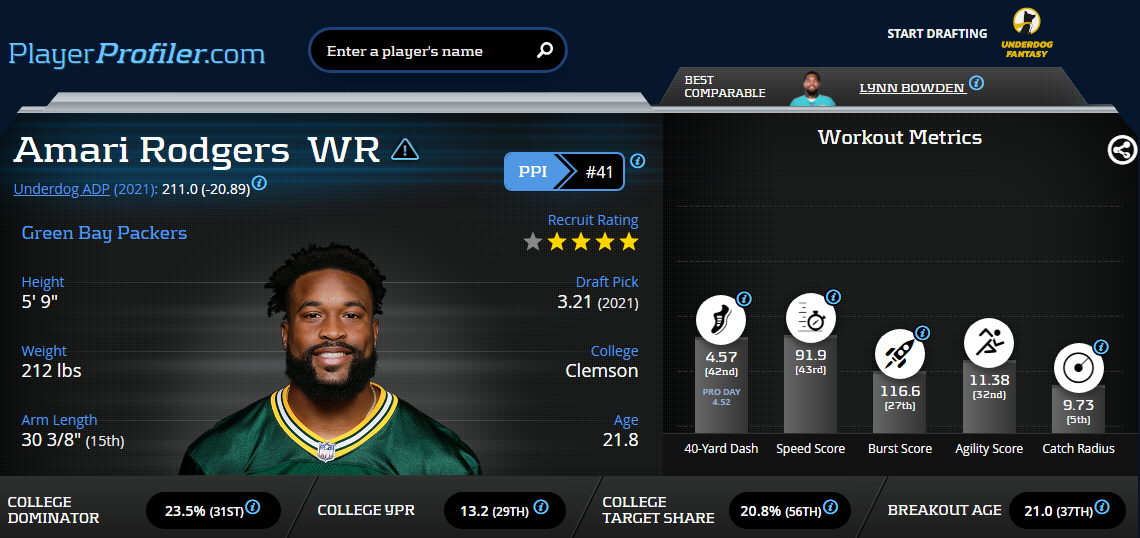The height and width of the screenshot is (538, 1140).
Task: Click the Start Drafting text
Action: coord(937,33)
